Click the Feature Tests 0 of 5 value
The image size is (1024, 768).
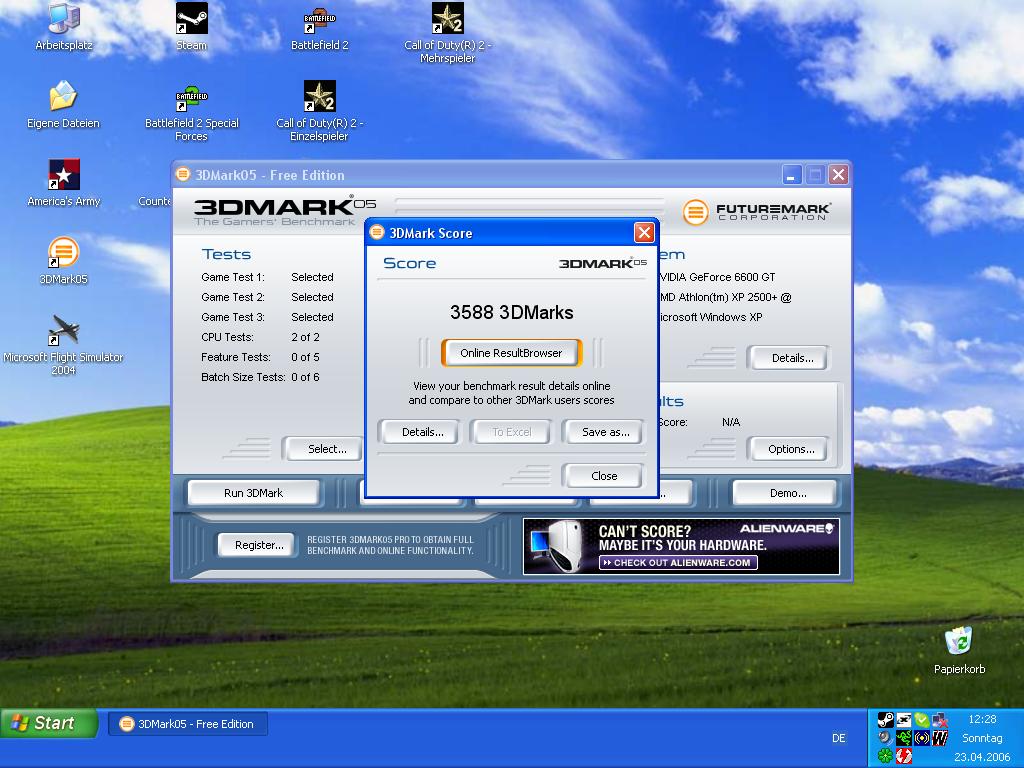click(305, 357)
